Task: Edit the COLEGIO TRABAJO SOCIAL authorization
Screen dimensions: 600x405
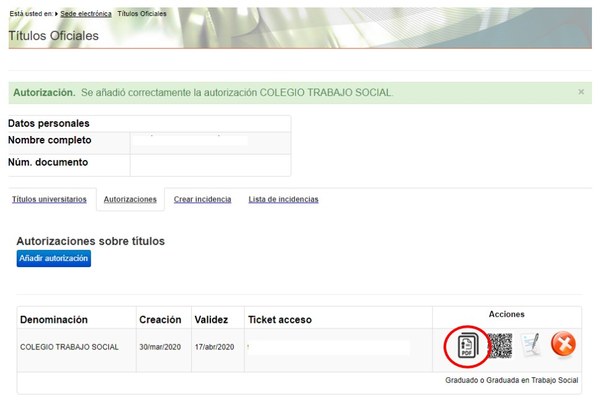Action: [530, 346]
